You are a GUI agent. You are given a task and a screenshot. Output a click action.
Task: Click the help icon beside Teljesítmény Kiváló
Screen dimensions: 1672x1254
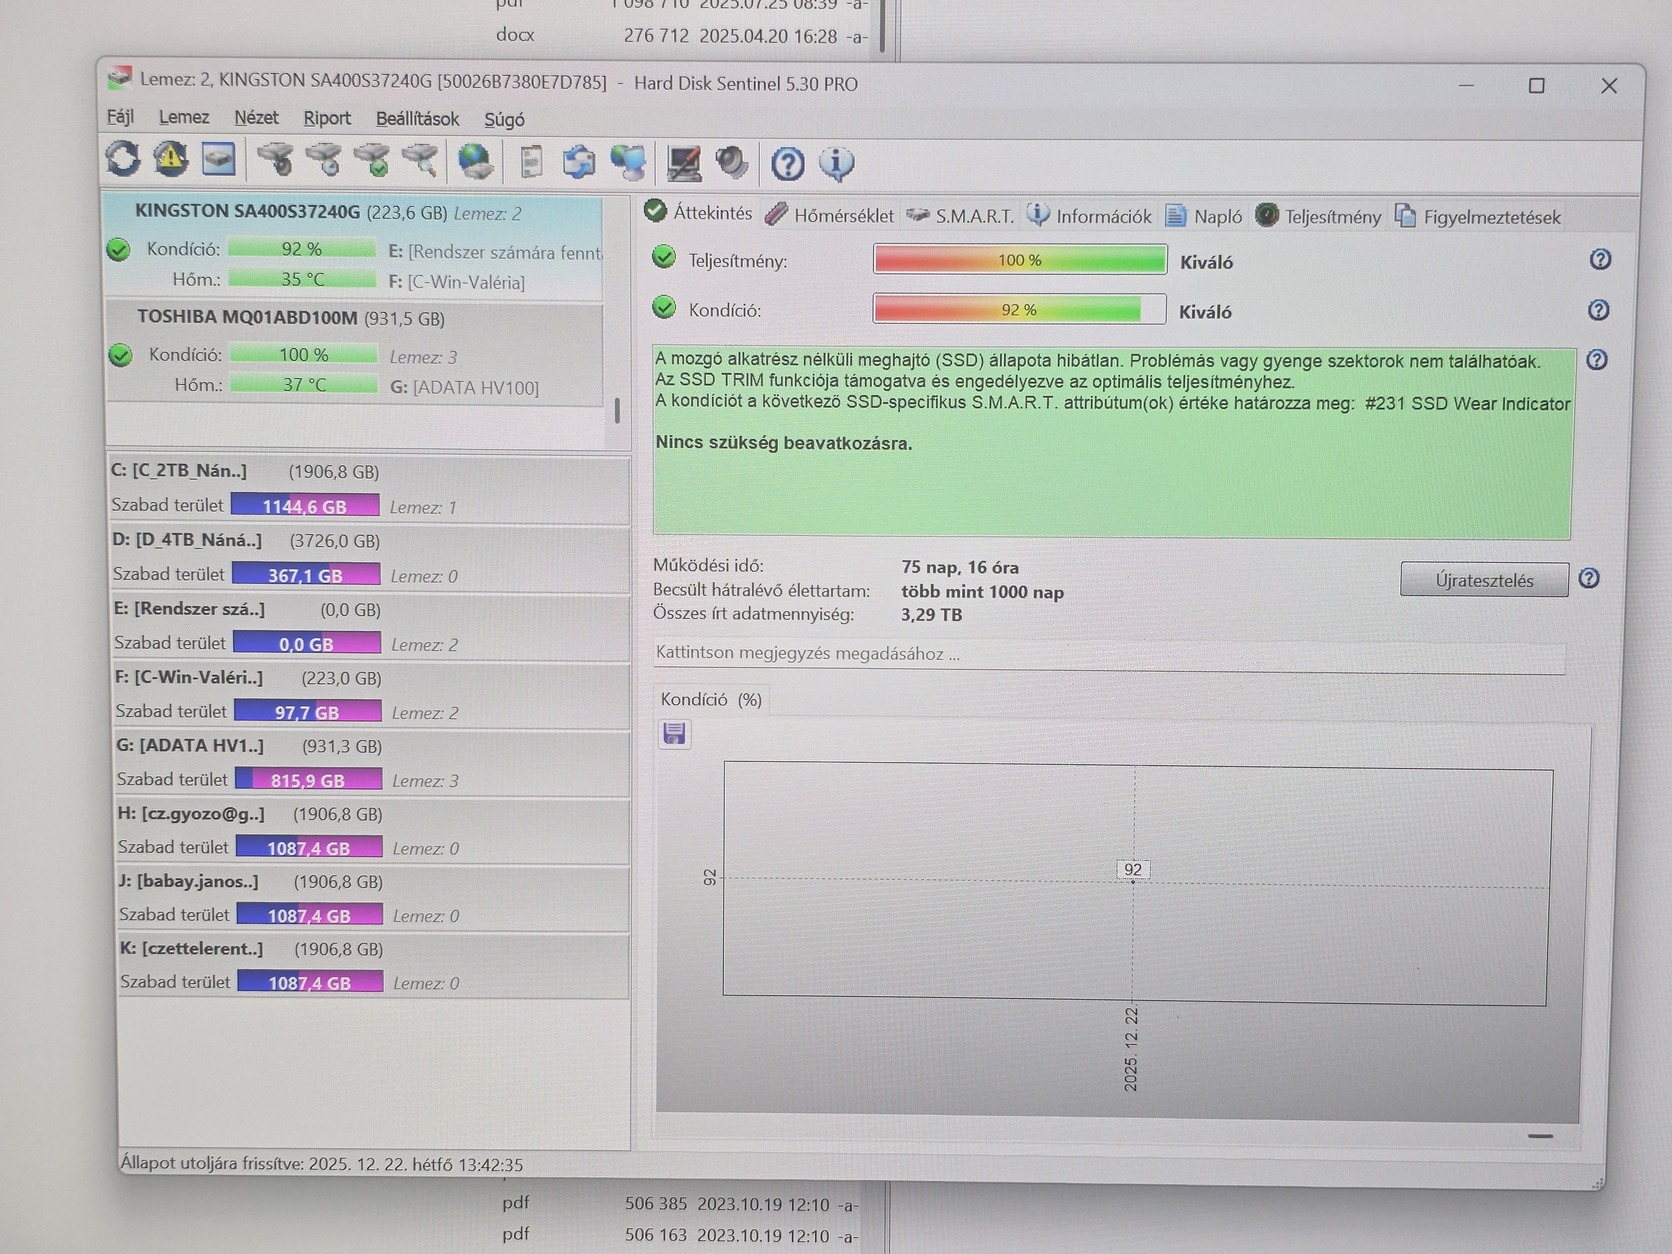tap(1600, 260)
